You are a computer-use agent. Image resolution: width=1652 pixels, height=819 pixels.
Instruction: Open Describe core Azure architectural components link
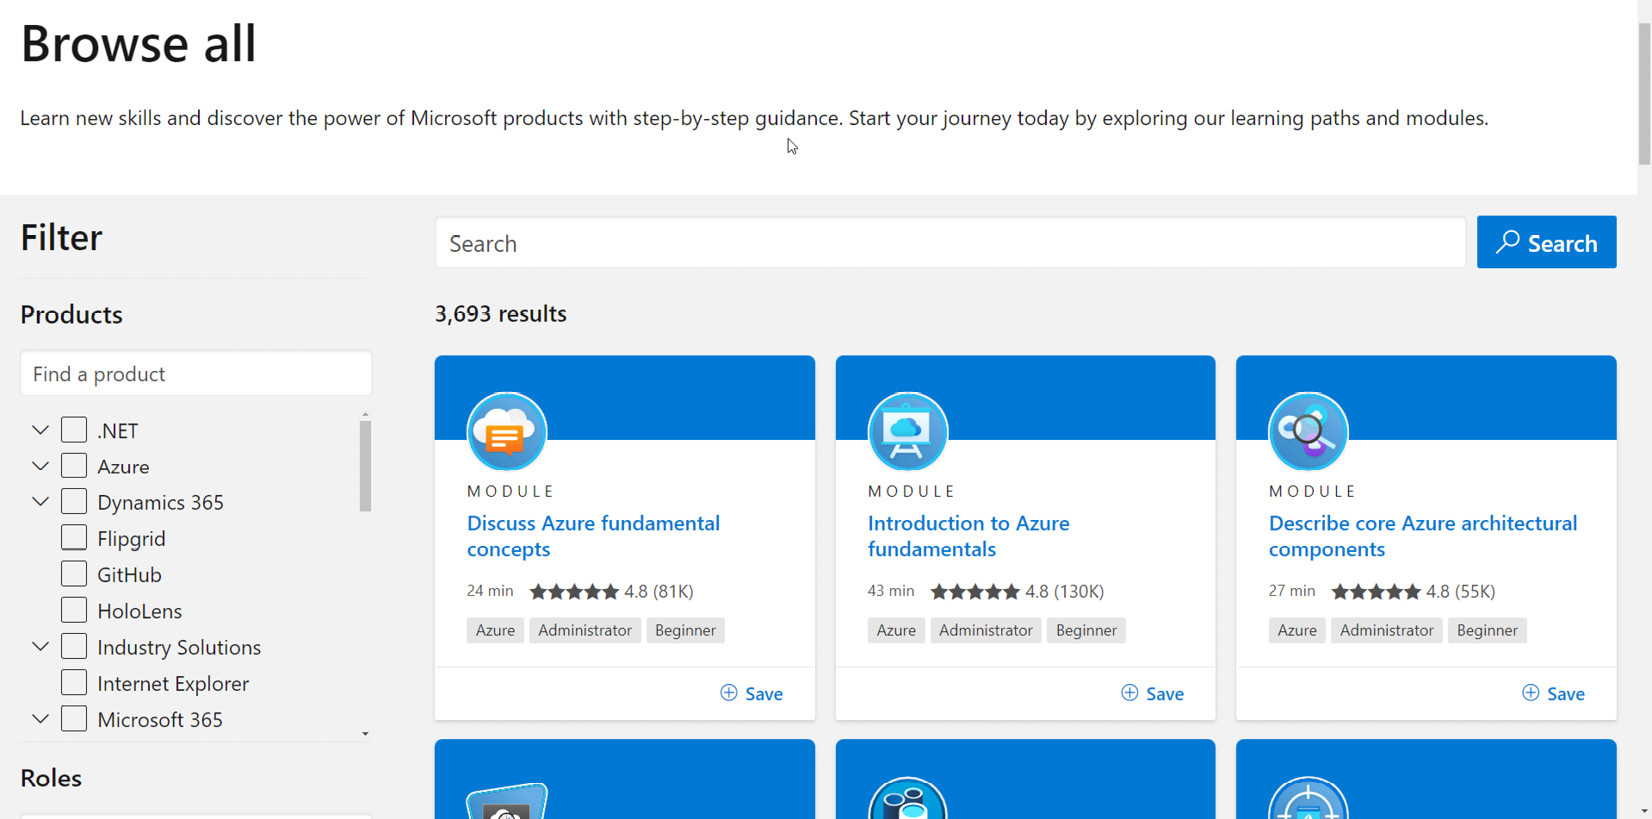1422,536
